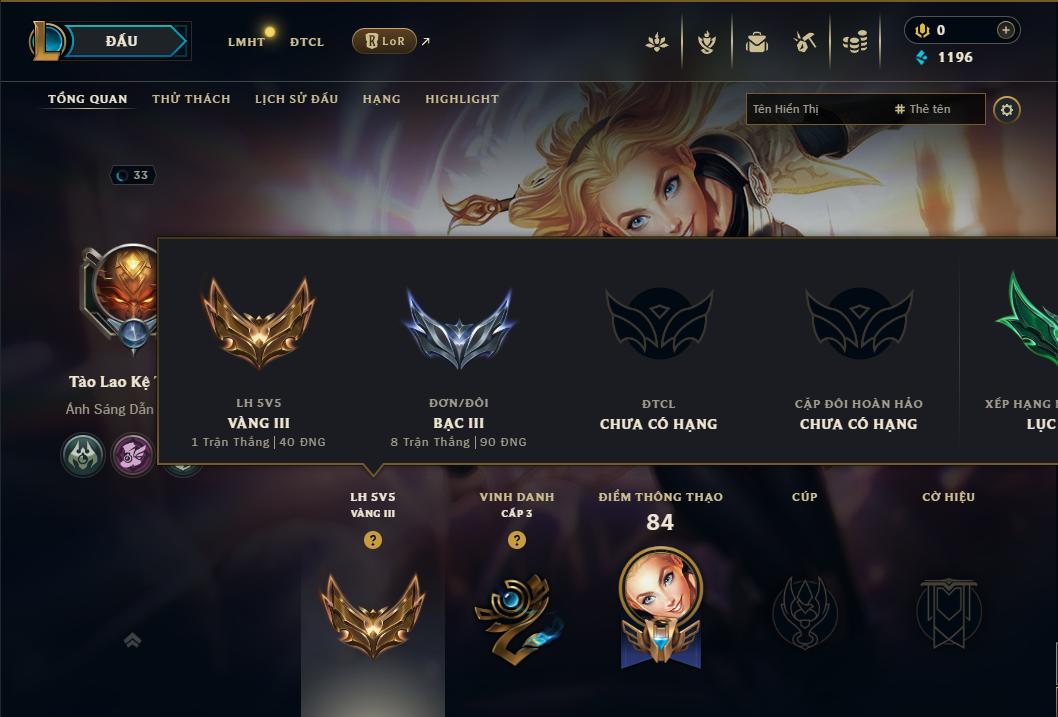Expand the level 33 progress badge
The image size is (1058, 717).
(x=133, y=175)
